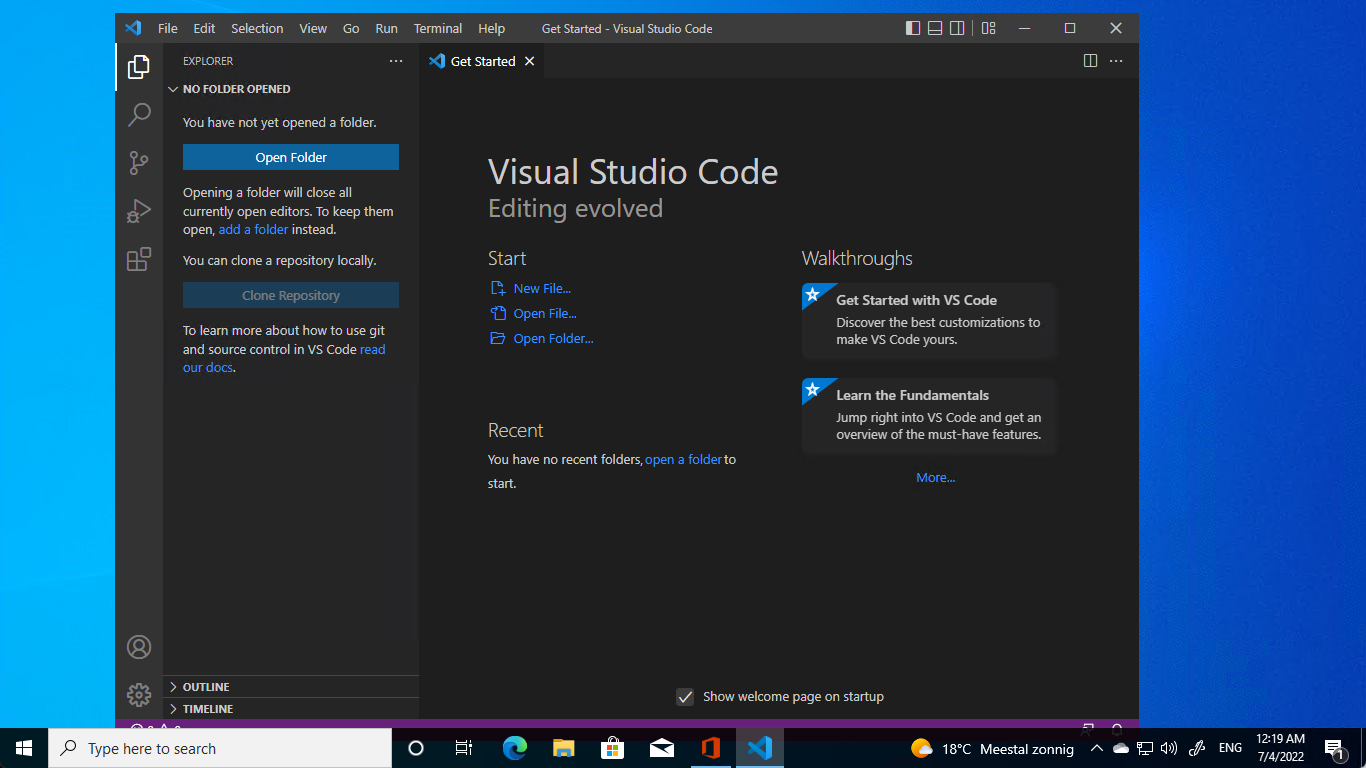Open OneDrive cloud icon in system tray

point(1121,748)
